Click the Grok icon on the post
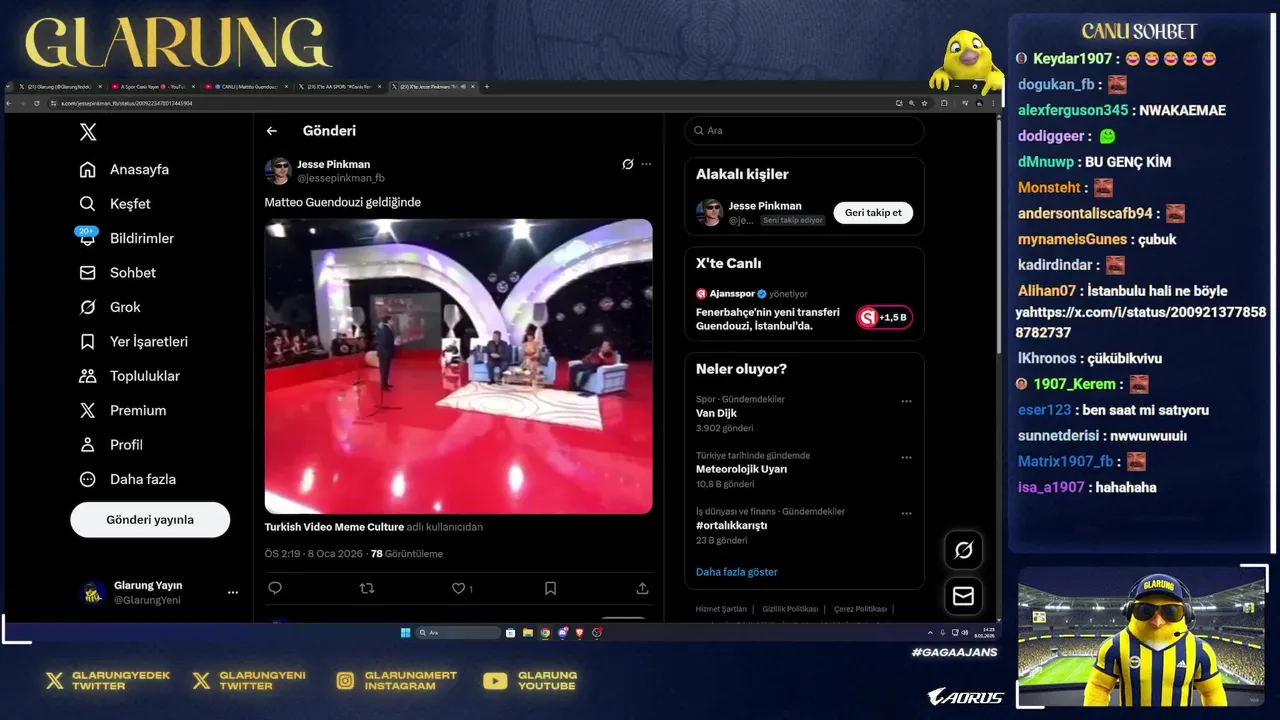The image size is (1280, 720). (628, 164)
